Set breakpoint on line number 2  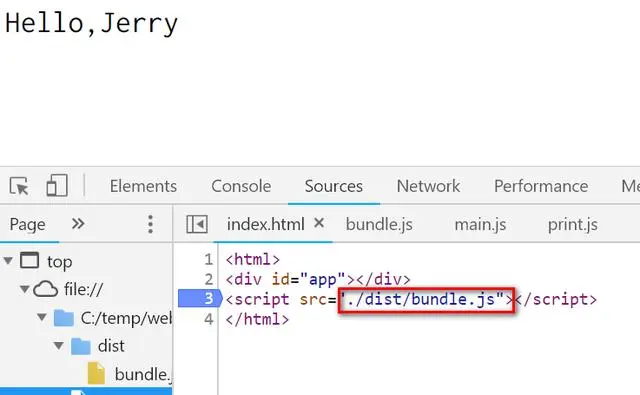[x=209, y=280]
